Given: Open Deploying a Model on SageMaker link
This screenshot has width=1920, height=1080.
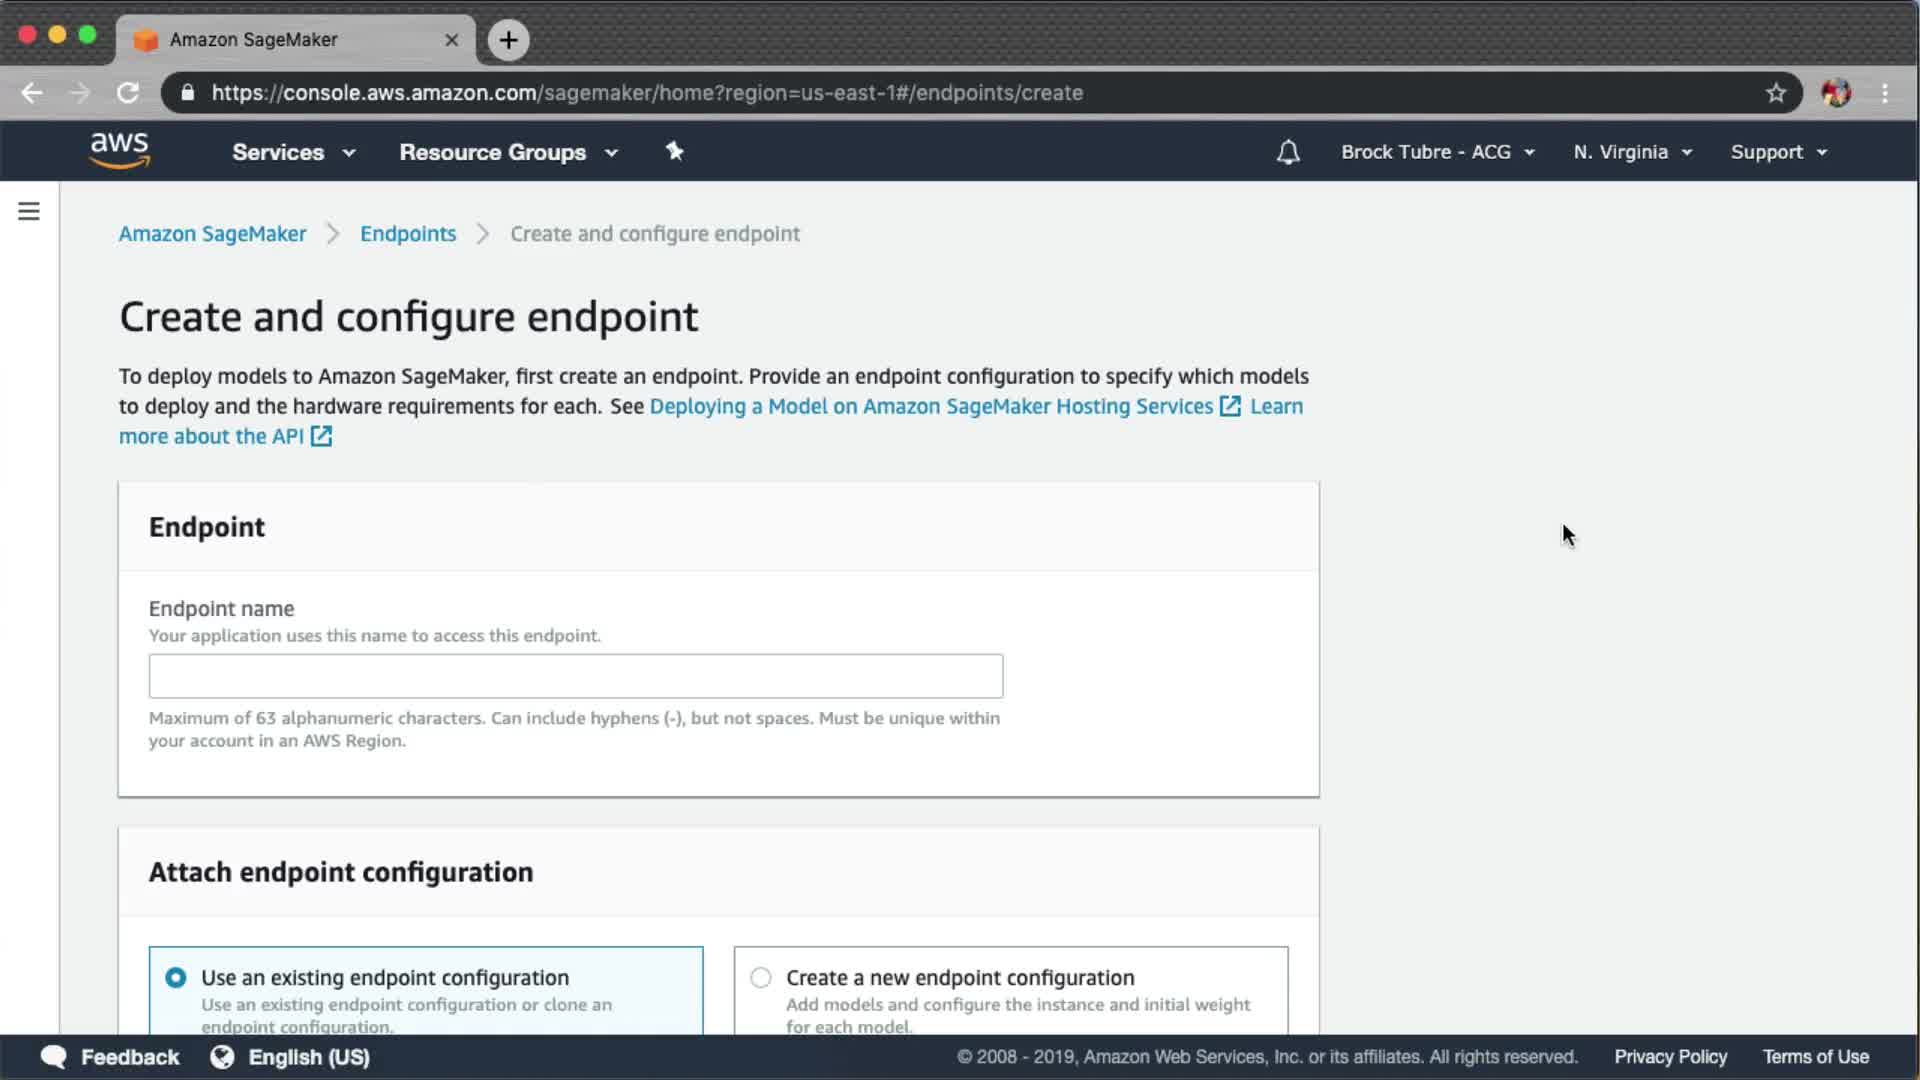Looking at the screenshot, I should click(931, 406).
